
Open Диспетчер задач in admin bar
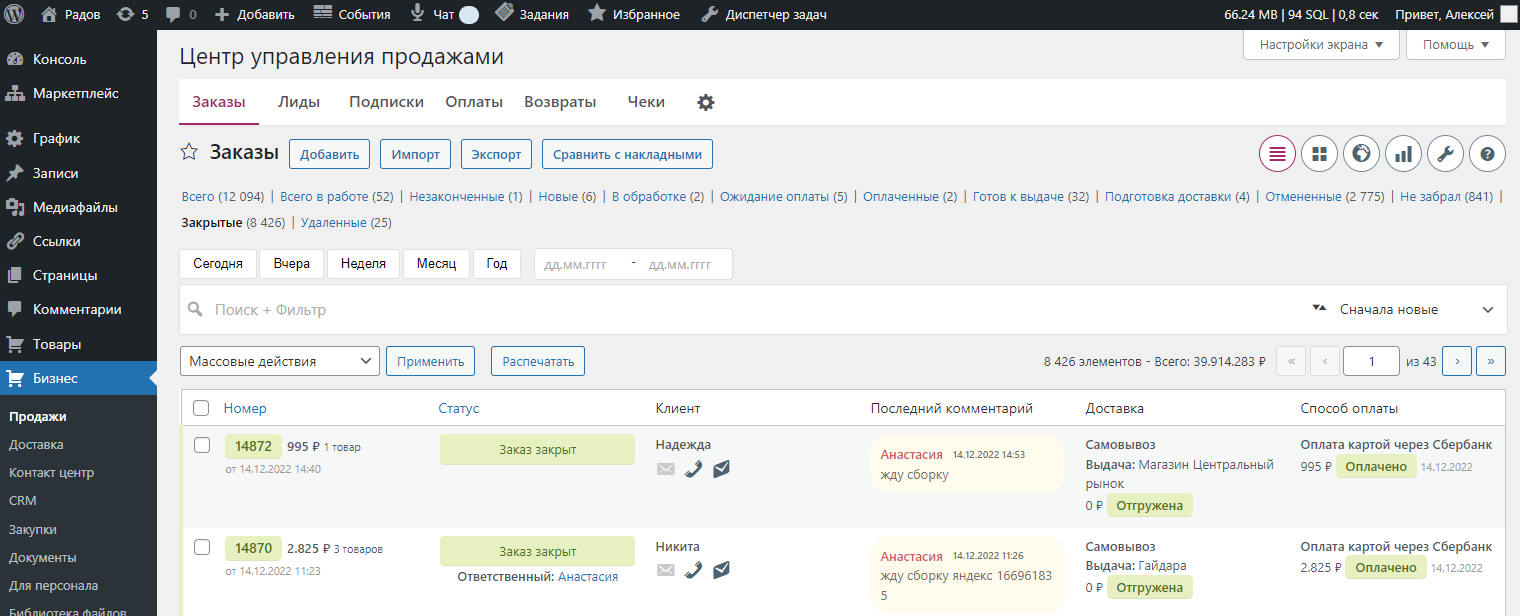[763, 14]
